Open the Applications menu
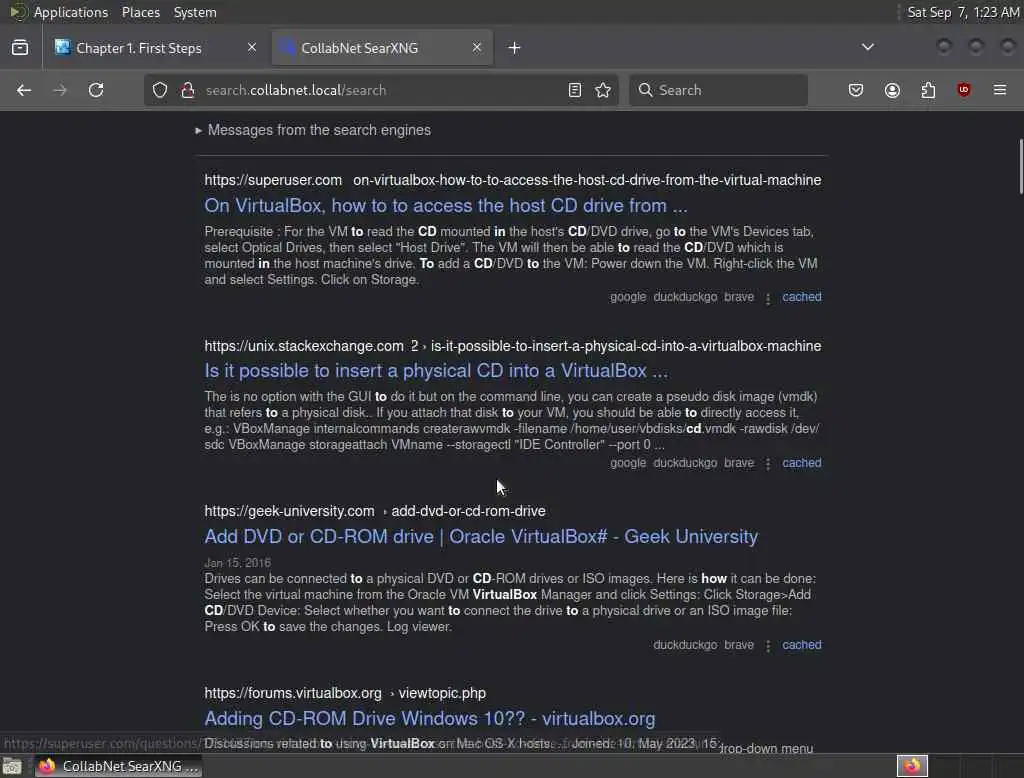 [71, 12]
